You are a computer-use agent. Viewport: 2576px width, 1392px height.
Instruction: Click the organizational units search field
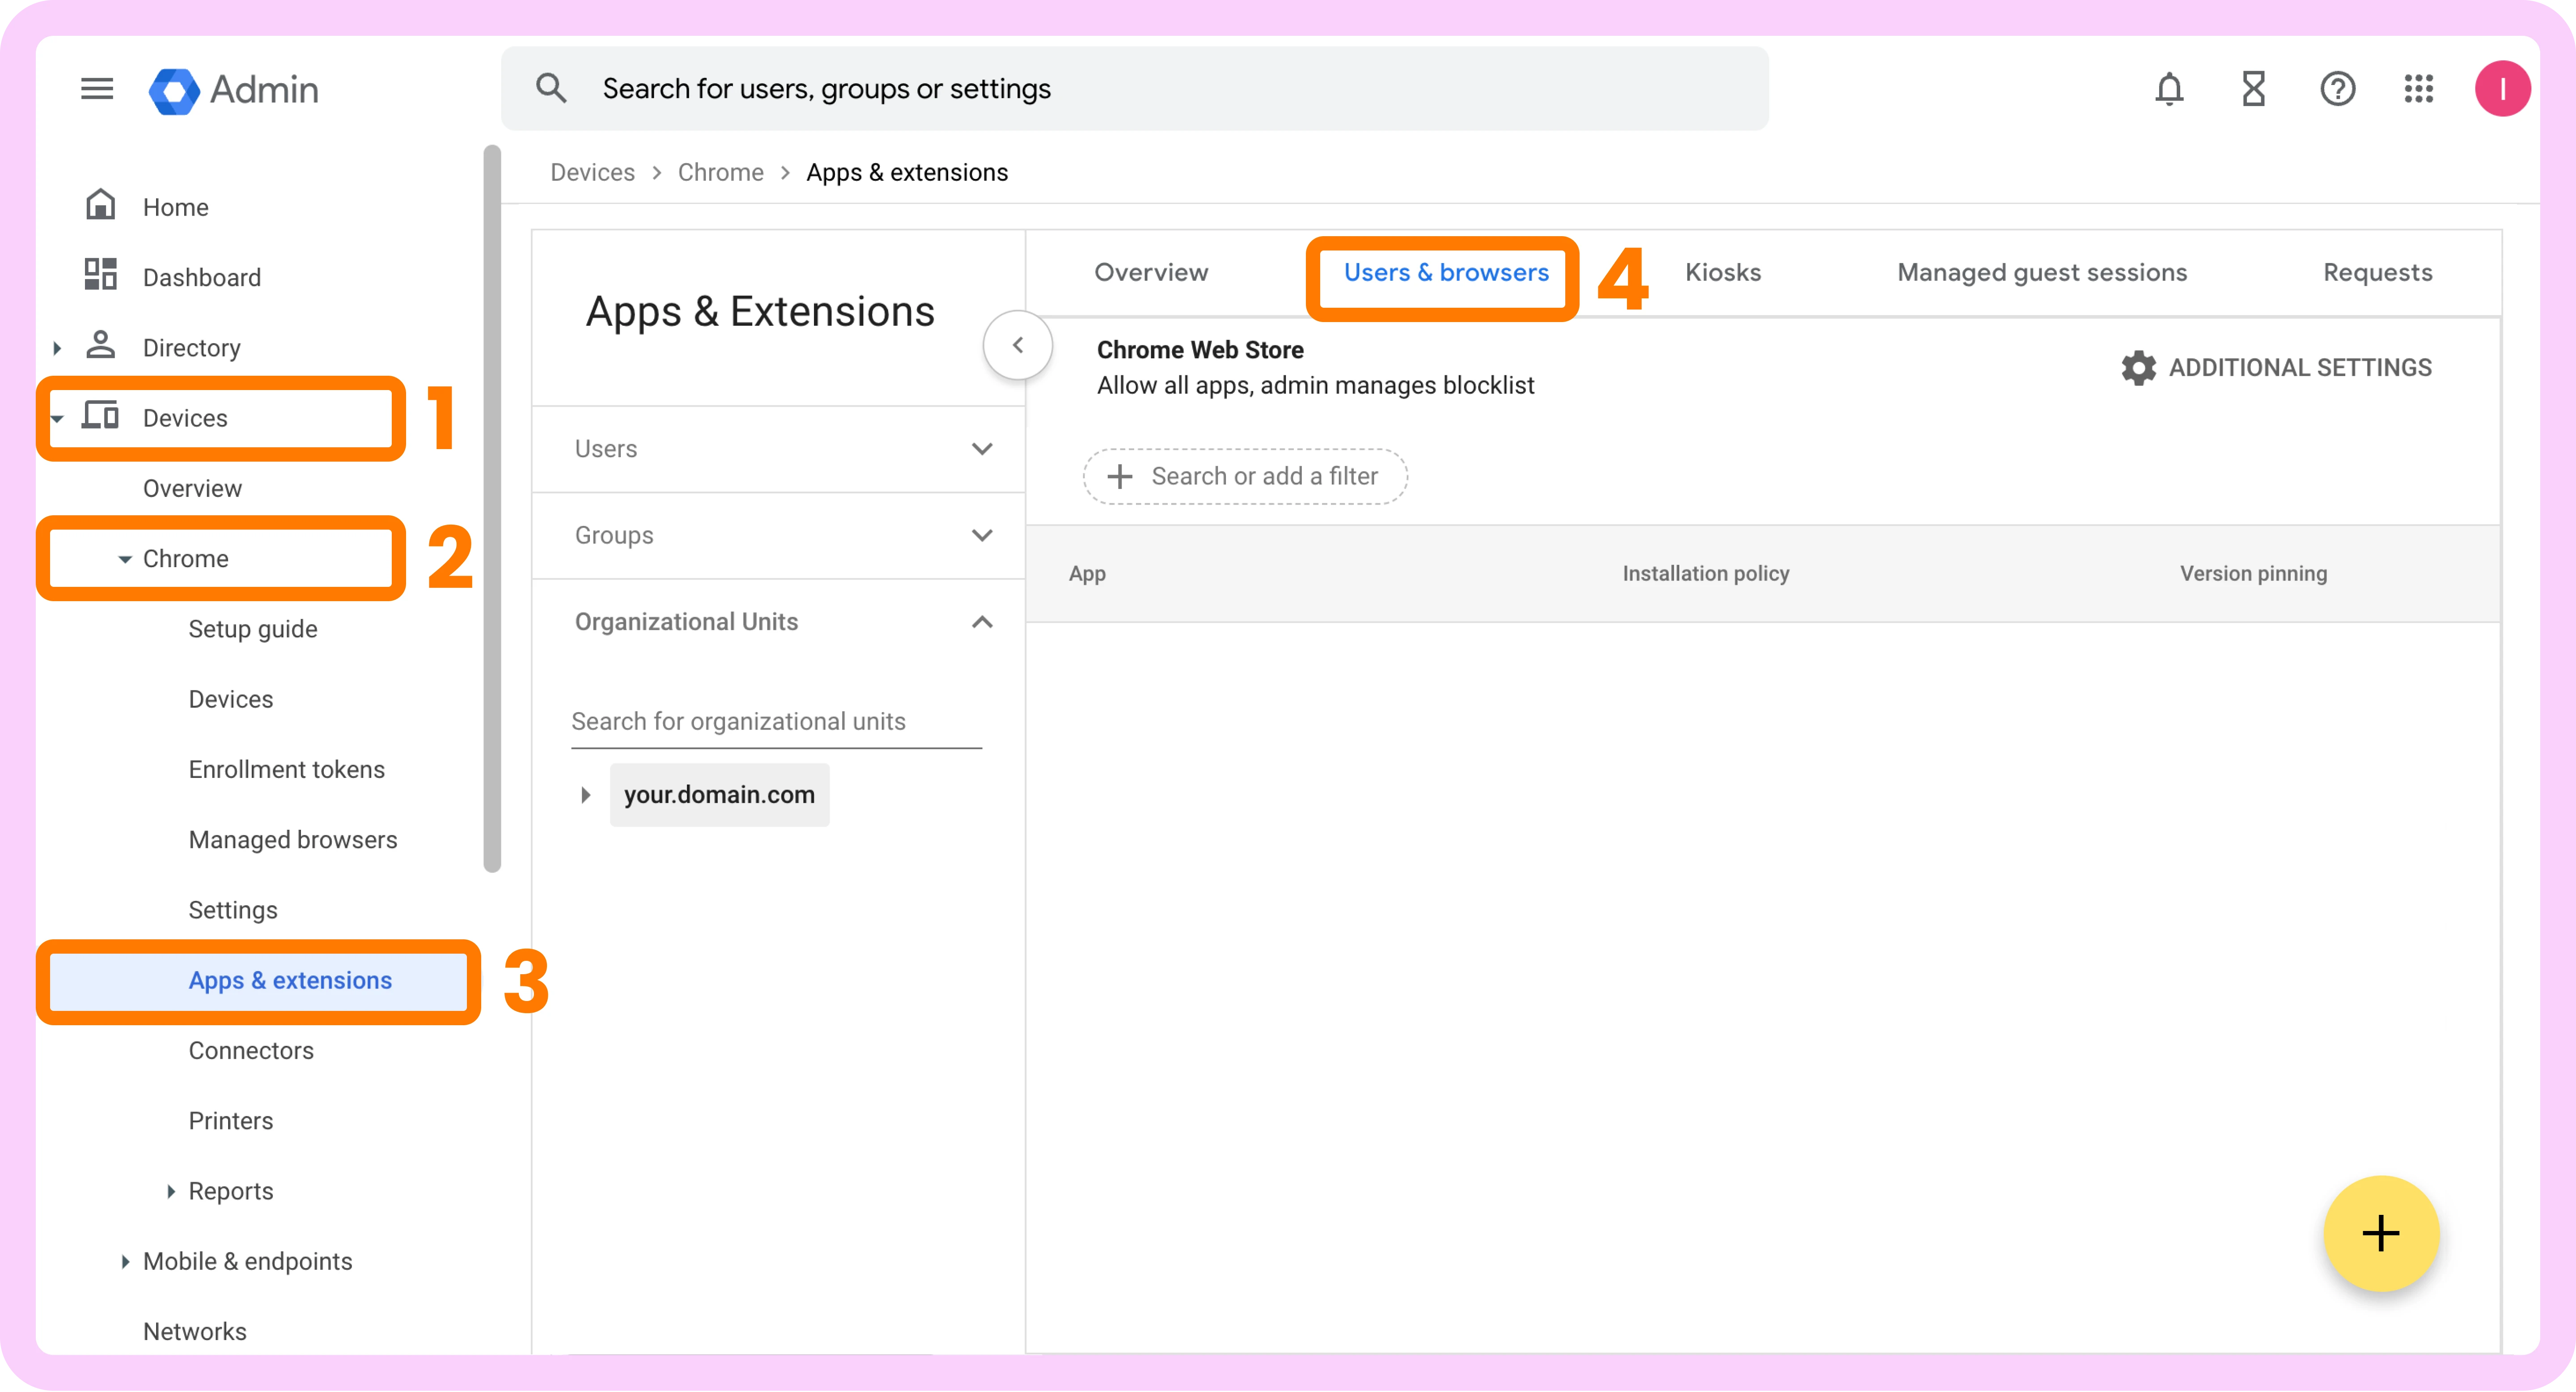[x=775, y=722]
